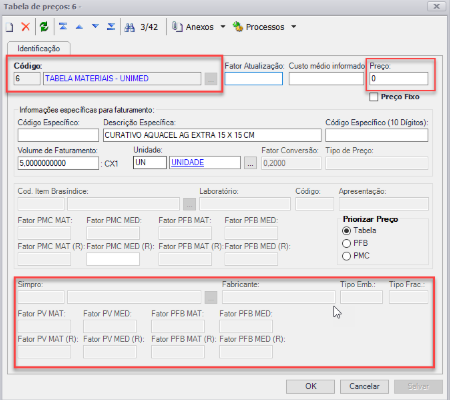Select the PFB radio option
This screenshot has width=450, height=400.
(x=346, y=243)
